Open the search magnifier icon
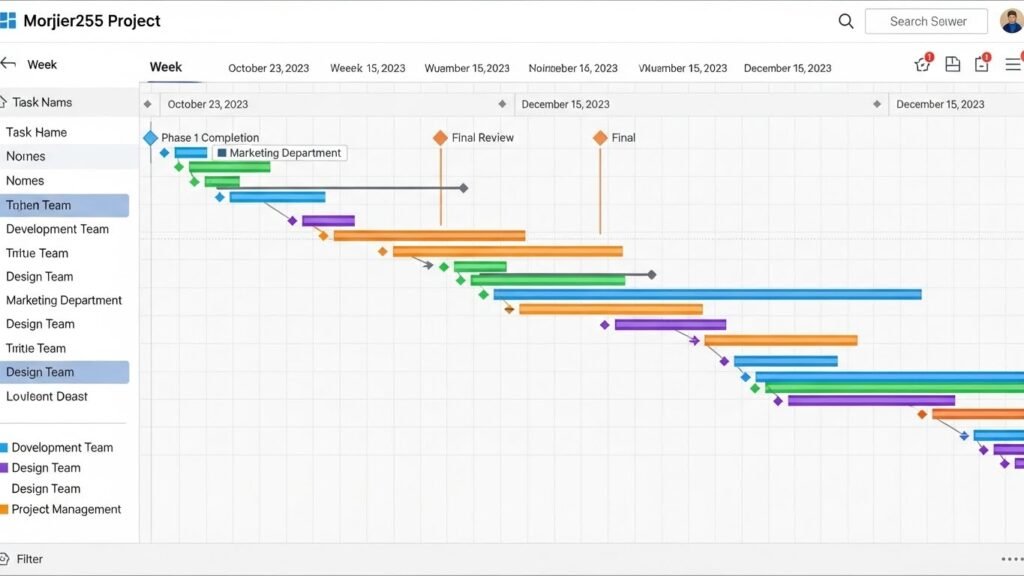1024x576 pixels. tap(845, 20)
